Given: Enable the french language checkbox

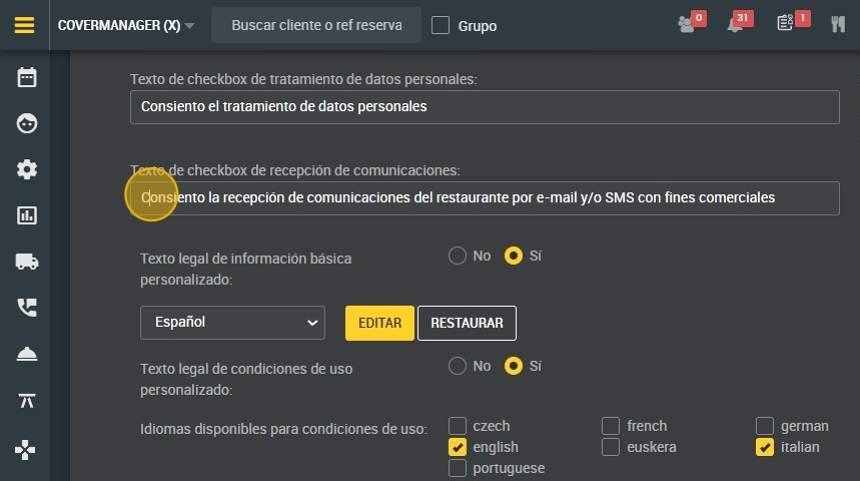Looking at the screenshot, I should tap(611, 426).
